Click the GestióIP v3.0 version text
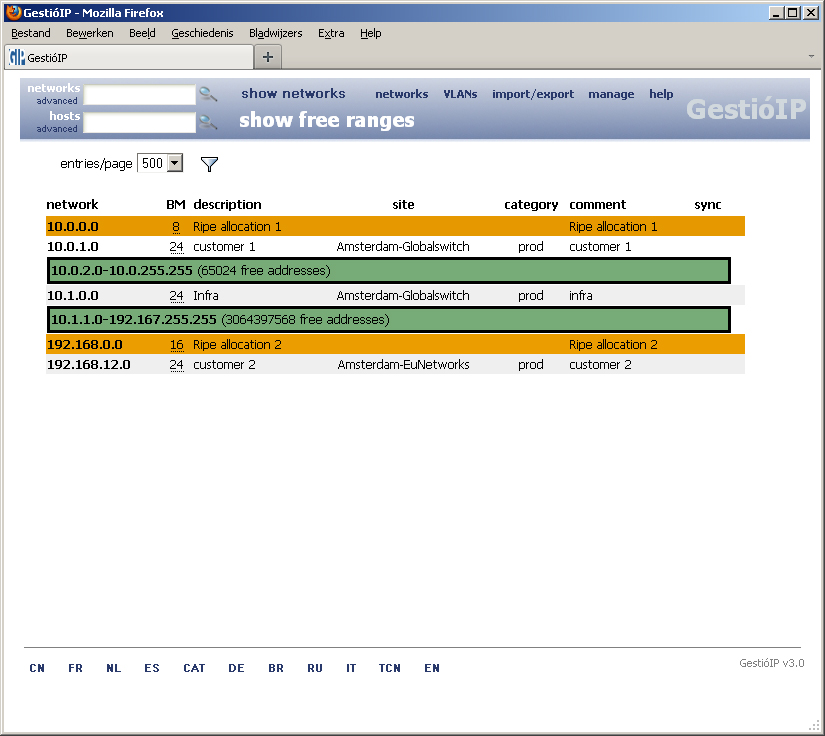This screenshot has height=736, width=825. coord(771,663)
